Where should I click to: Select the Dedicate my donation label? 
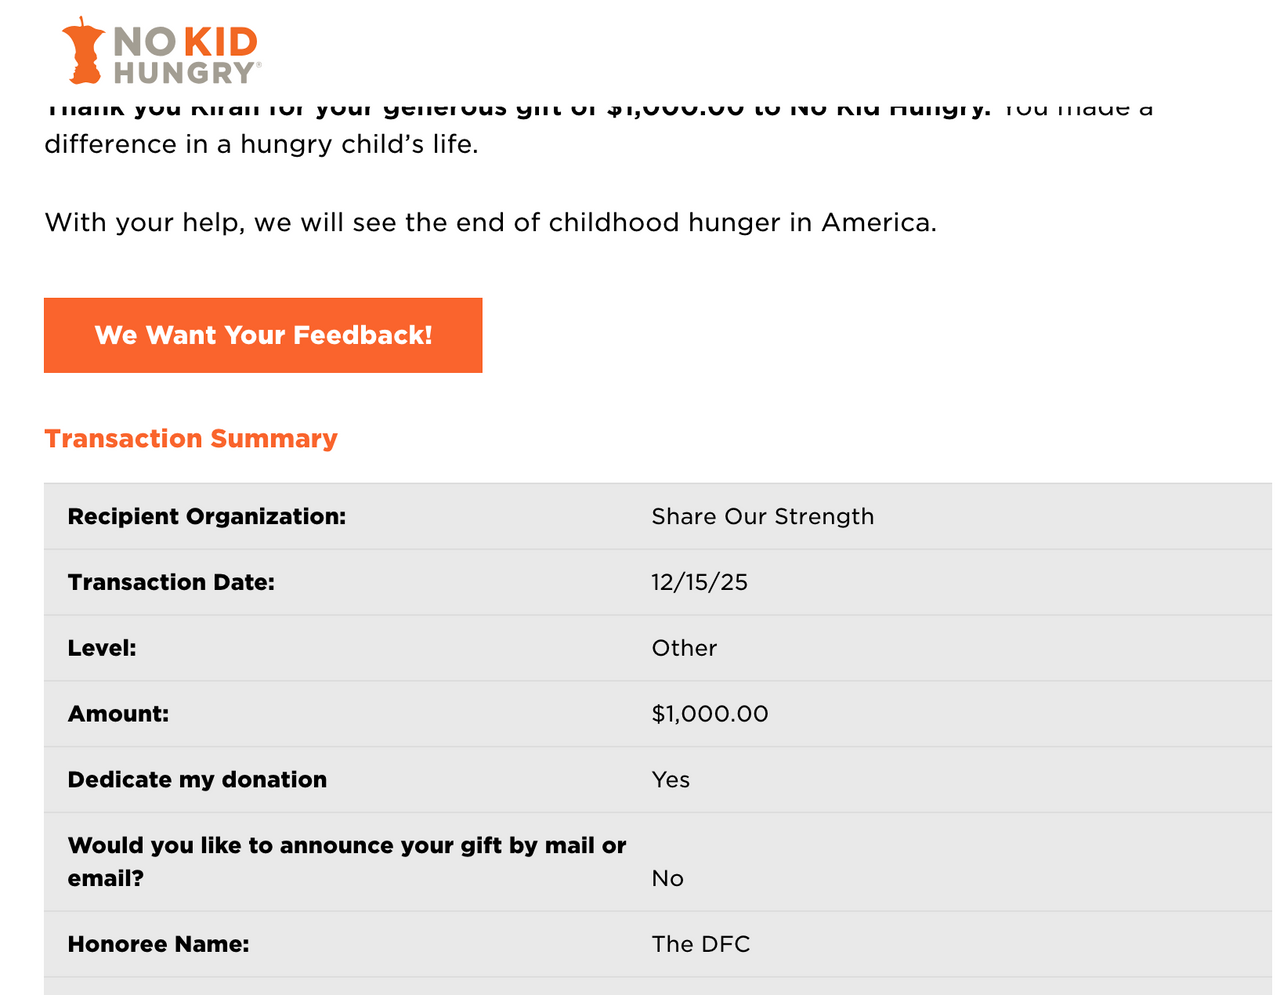point(197,780)
